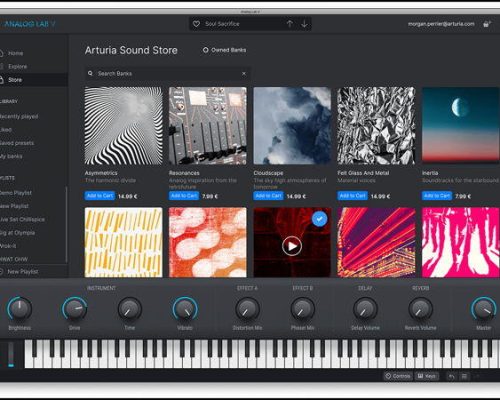Open the shopping cart icon
This screenshot has height=400, width=500.
487,24
